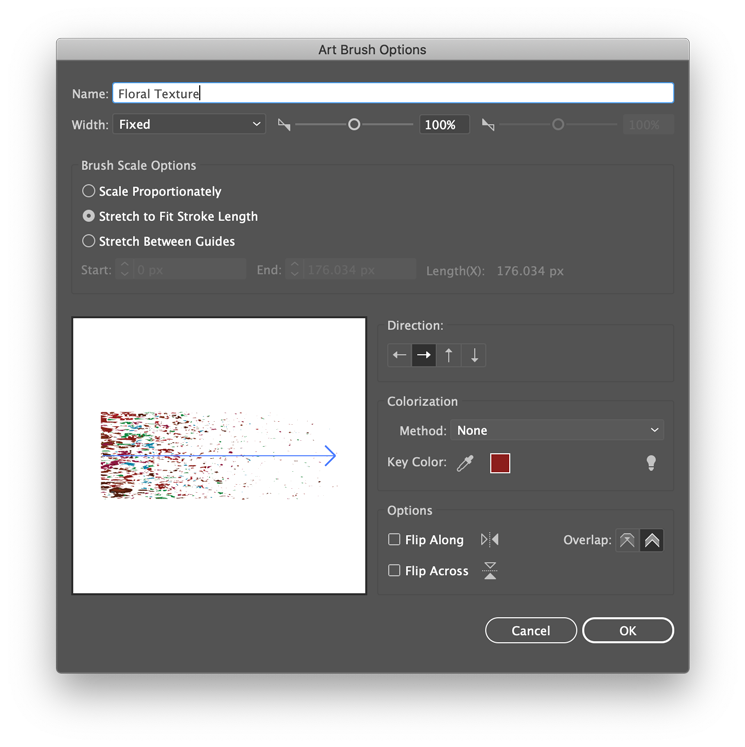
Task: Enable the Flip Across checkbox
Action: tap(394, 570)
